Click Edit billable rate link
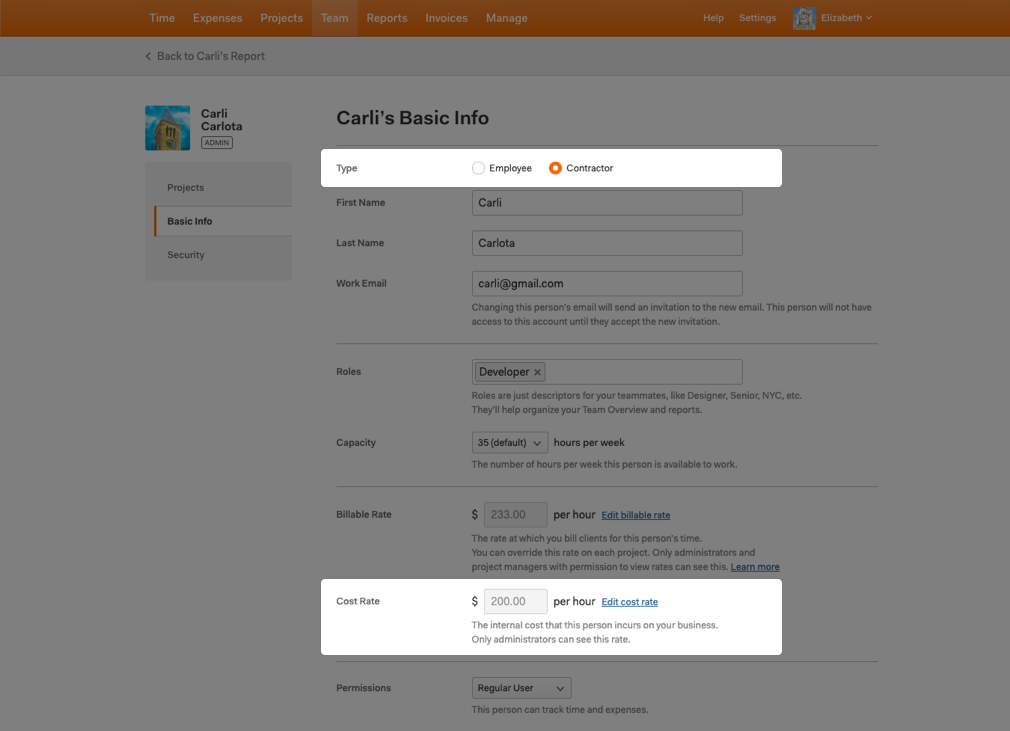The height and width of the screenshot is (731, 1010). [636, 515]
